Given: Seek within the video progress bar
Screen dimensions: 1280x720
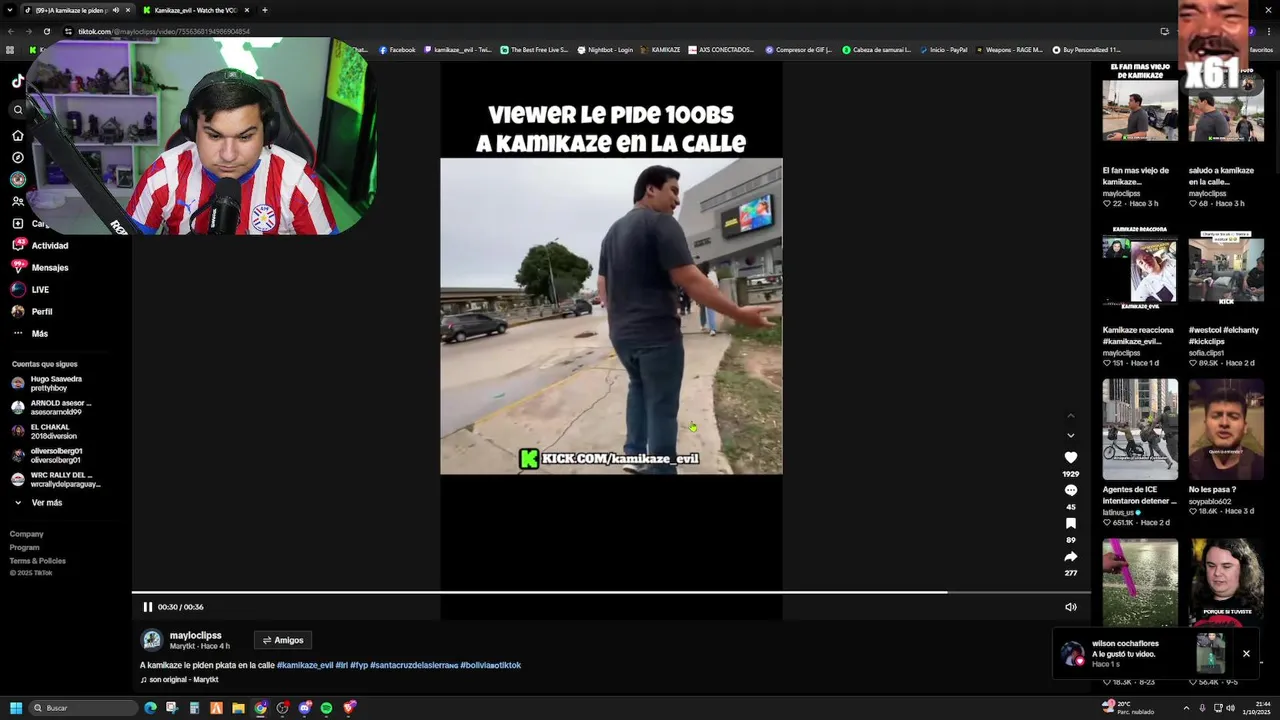Looking at the screenshot, I should click(x=611, y=592).
